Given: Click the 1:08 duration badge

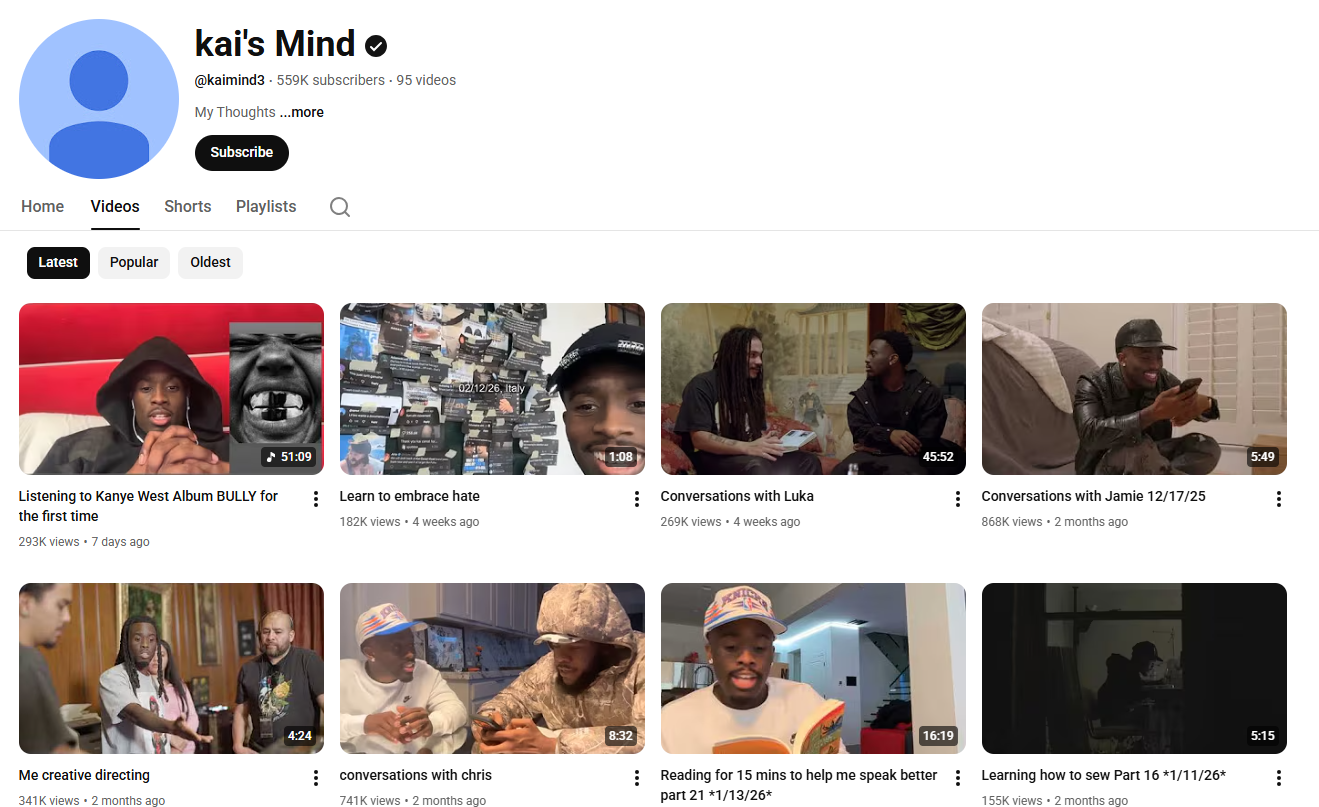Looking at the screenshot, I should tap(621, 457).
